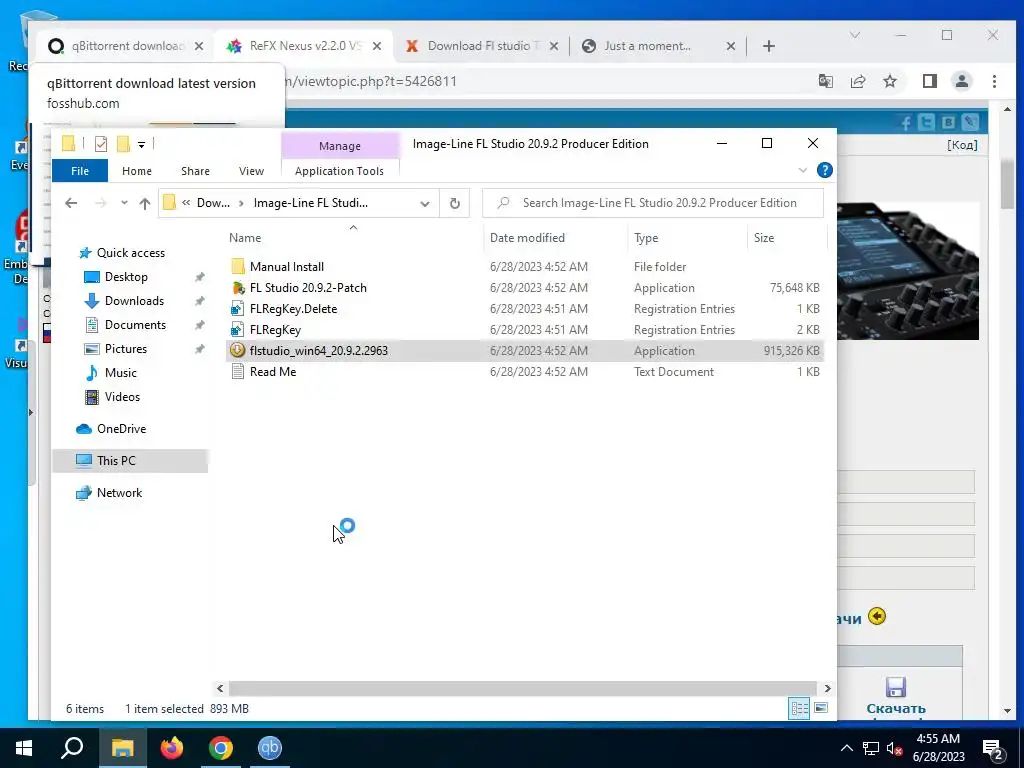Click the Chrome share page icon
The height and width of the screenshot is (768, 1024).
(857, 82)
